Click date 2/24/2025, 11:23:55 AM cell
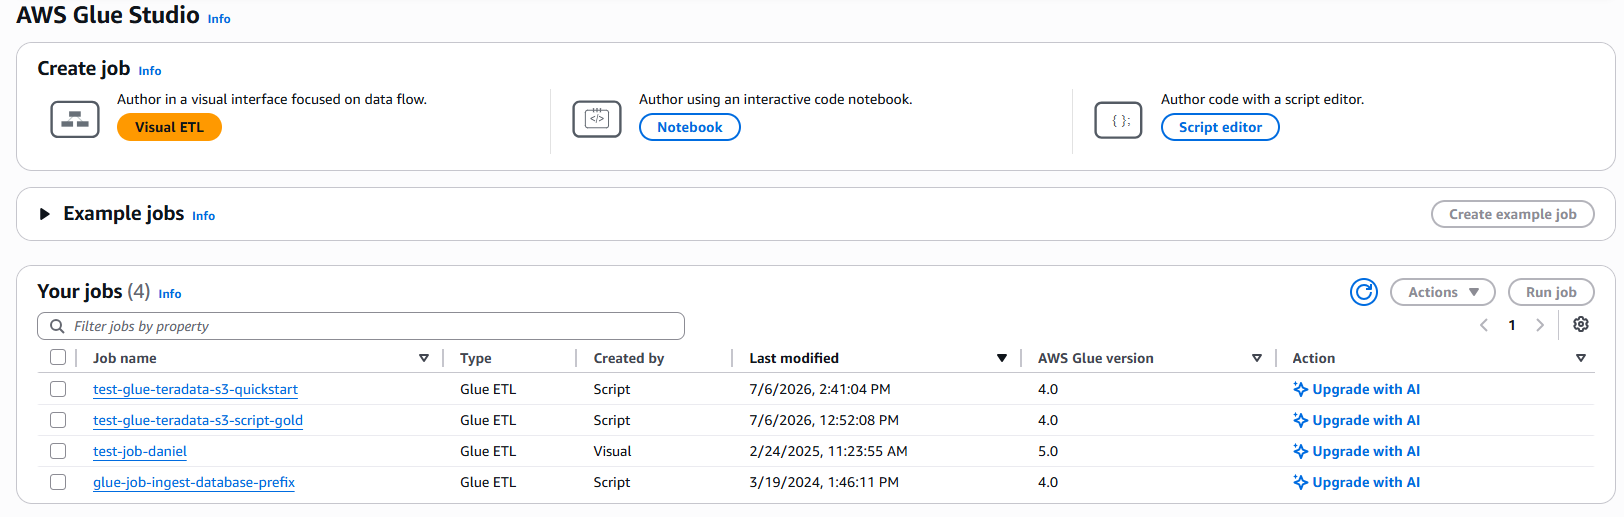Viewport: 1624px width, 517px height. [x=829, y=451]
